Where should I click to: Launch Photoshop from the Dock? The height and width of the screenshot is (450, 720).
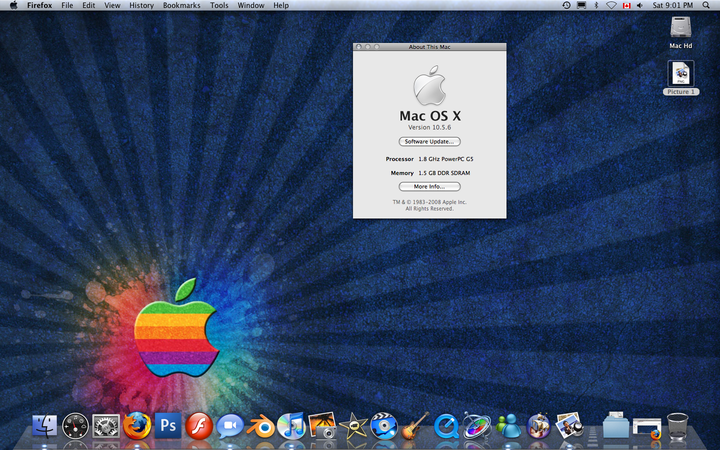point(168,425)
